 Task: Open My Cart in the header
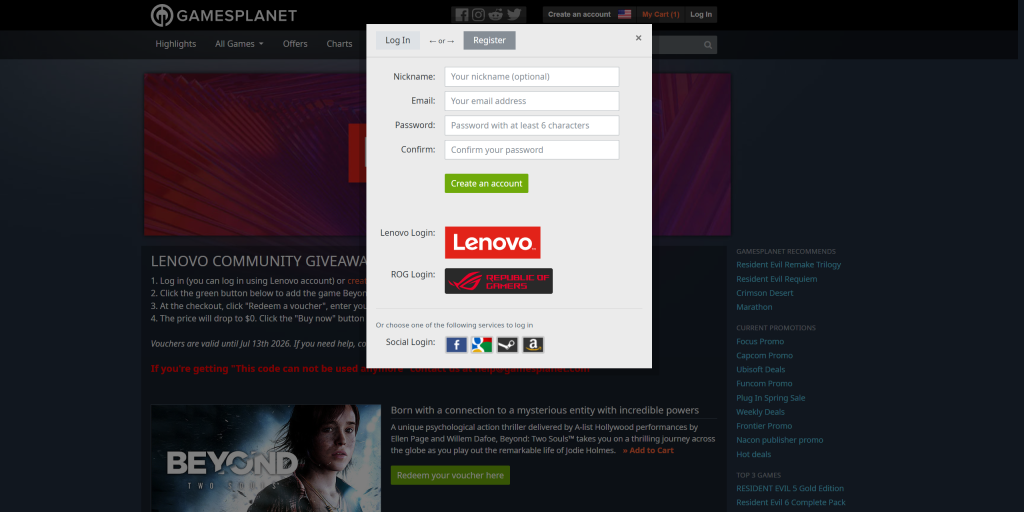pos(660,15)
